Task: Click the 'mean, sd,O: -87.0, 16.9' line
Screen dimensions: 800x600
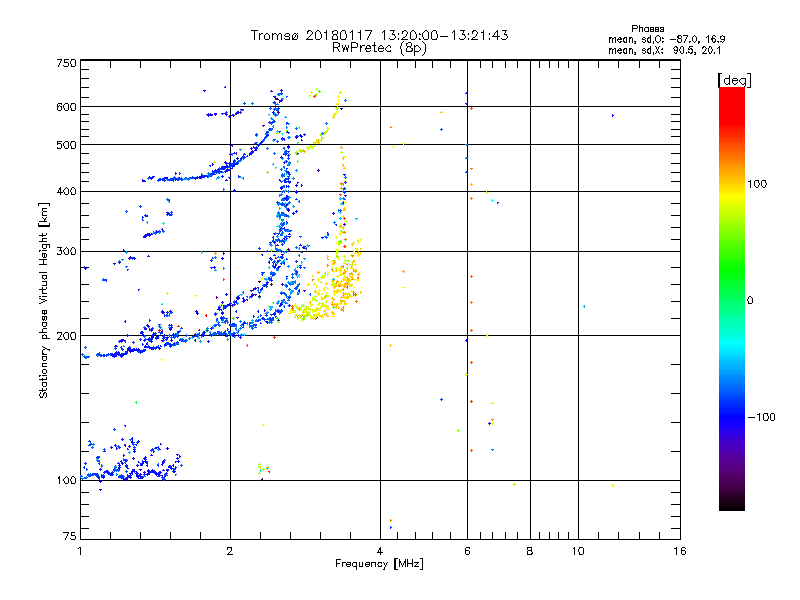Action: pos(666,39)
